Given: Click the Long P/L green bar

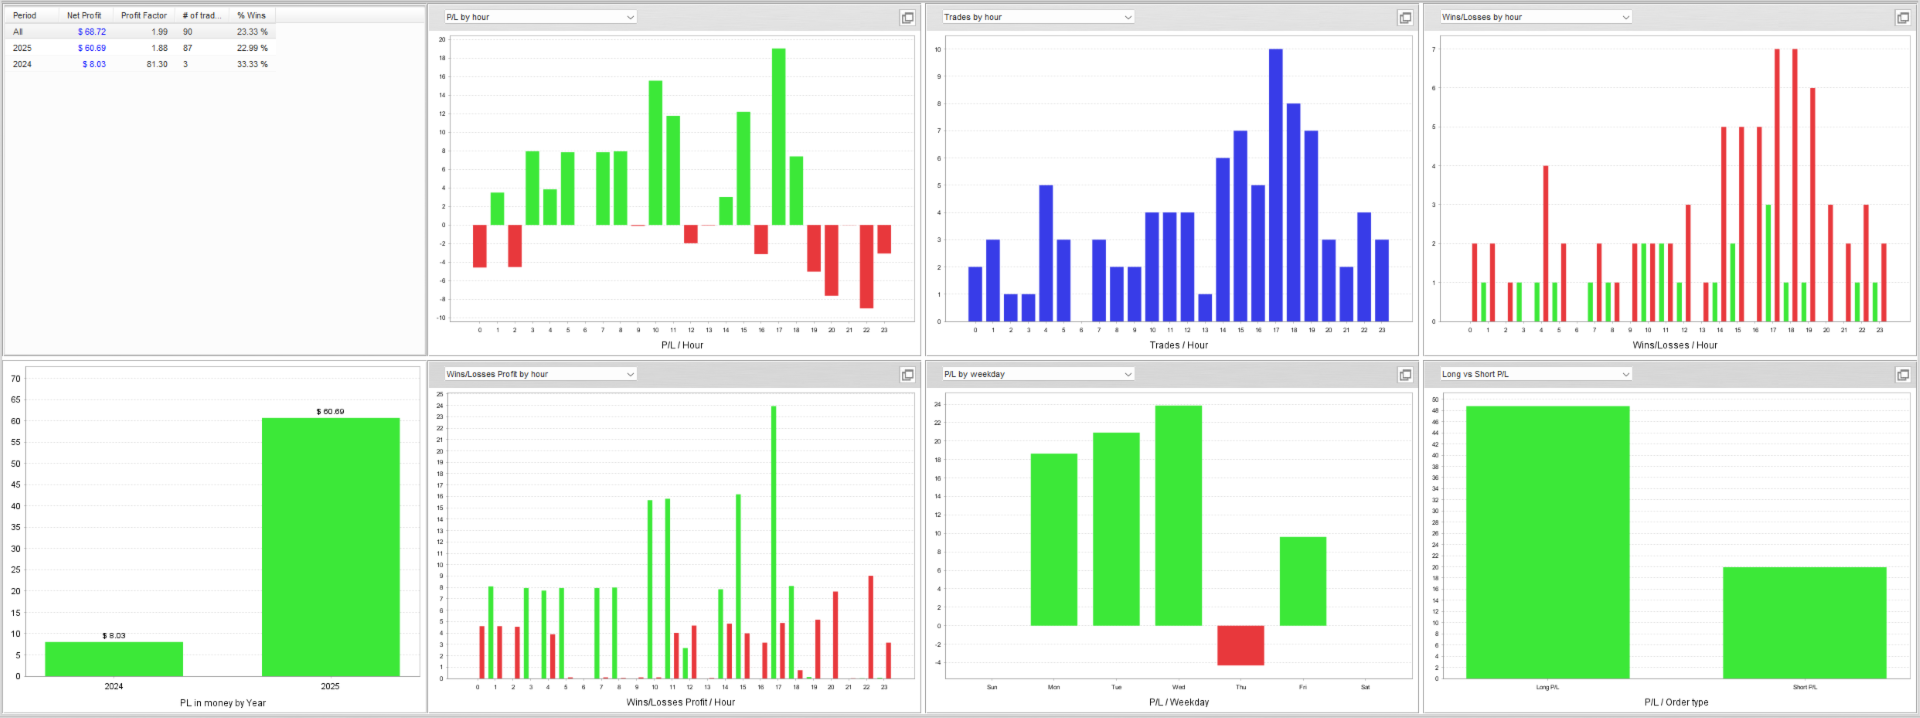Looking at the screenshot, I should click(x=1547, y=542).
